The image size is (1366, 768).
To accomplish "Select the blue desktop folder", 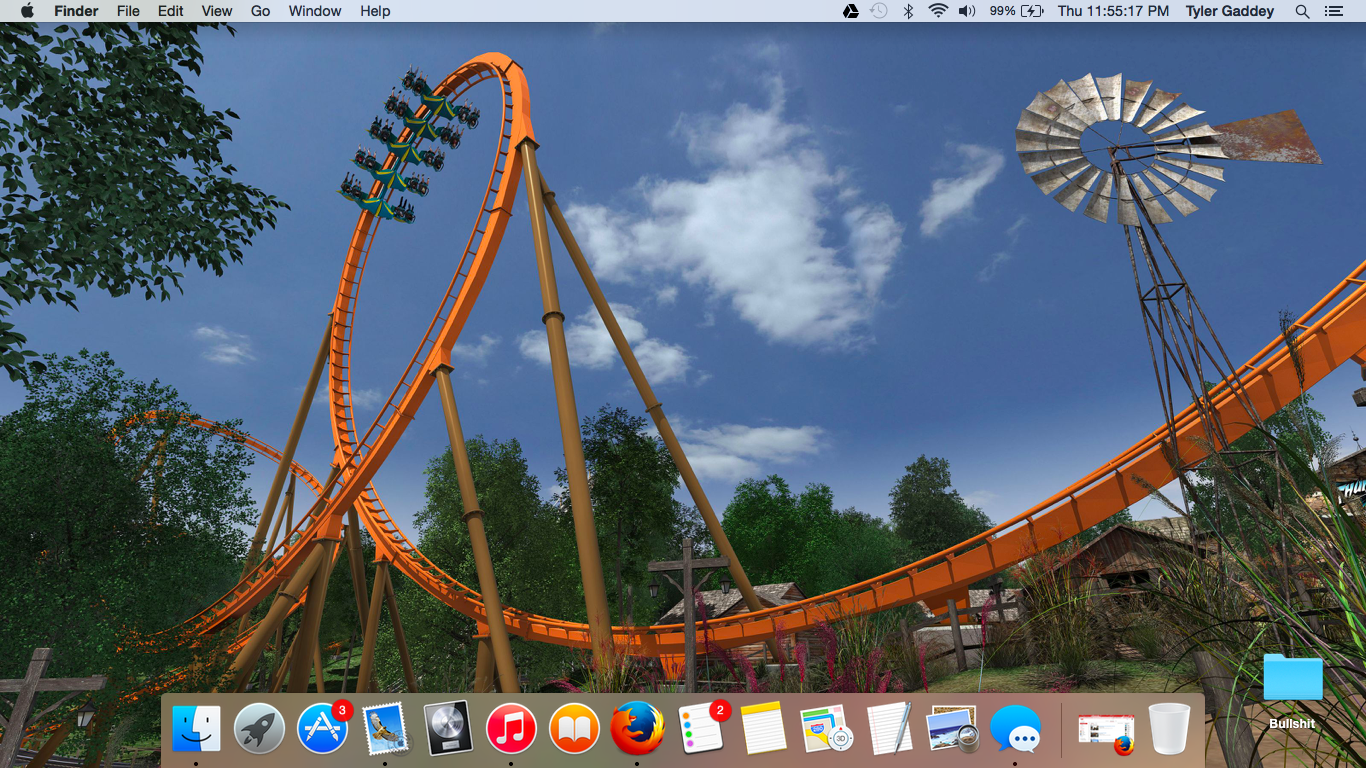I will [1292, 679].
